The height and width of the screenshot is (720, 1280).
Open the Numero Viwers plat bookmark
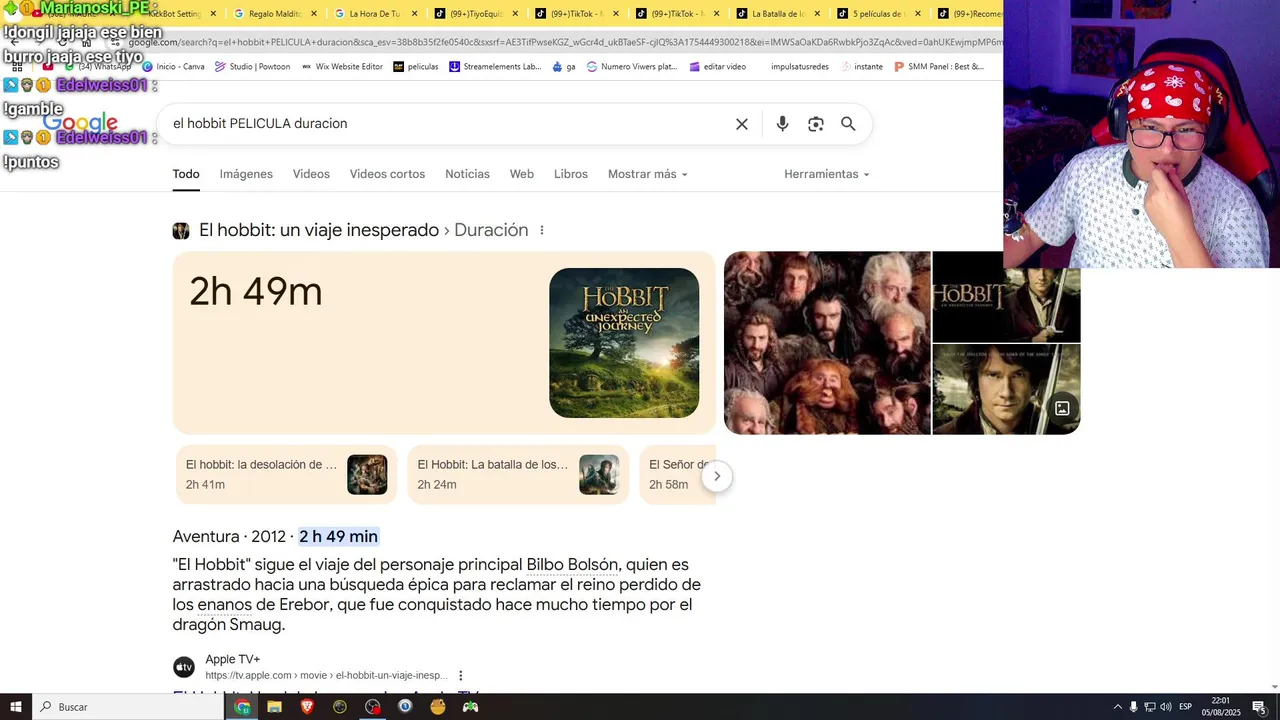coord(632,67)
